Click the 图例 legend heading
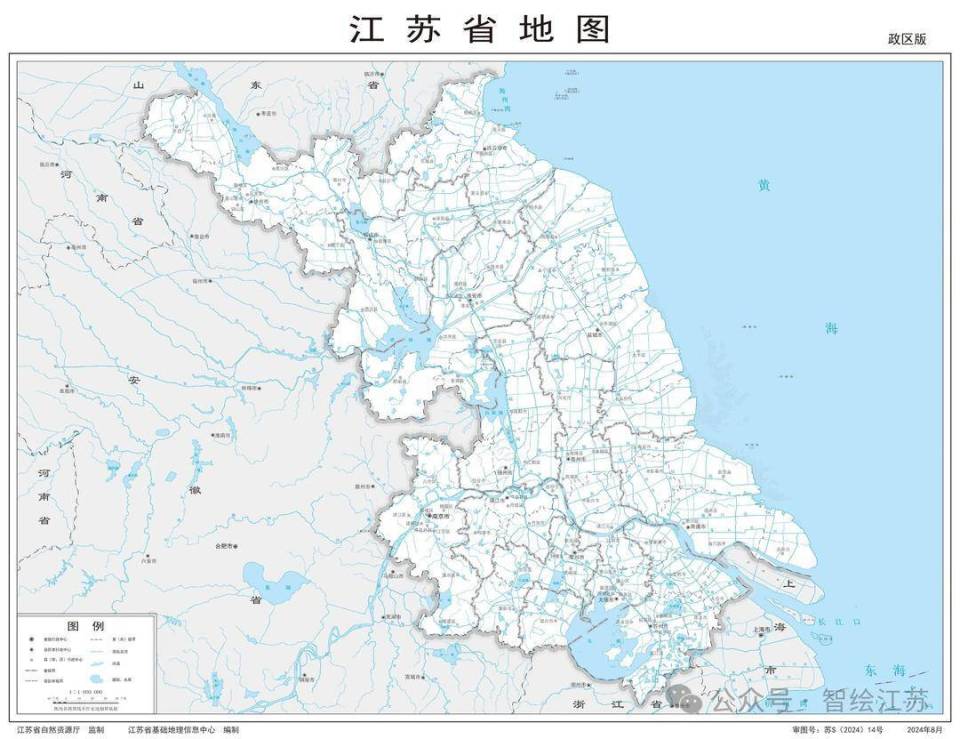Image resolution: width=960 pixels, height=739 pixels. [86, 626]
